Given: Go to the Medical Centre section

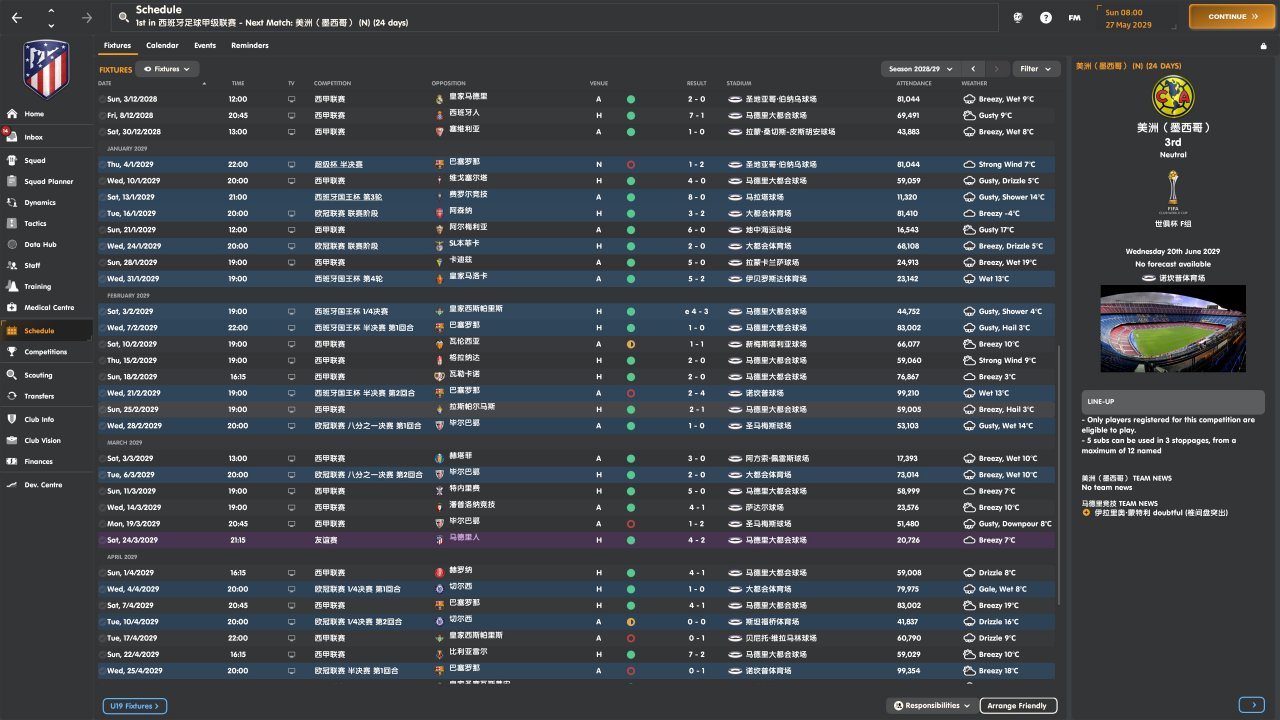Looking at the screenshot, I should pos(49,307).
